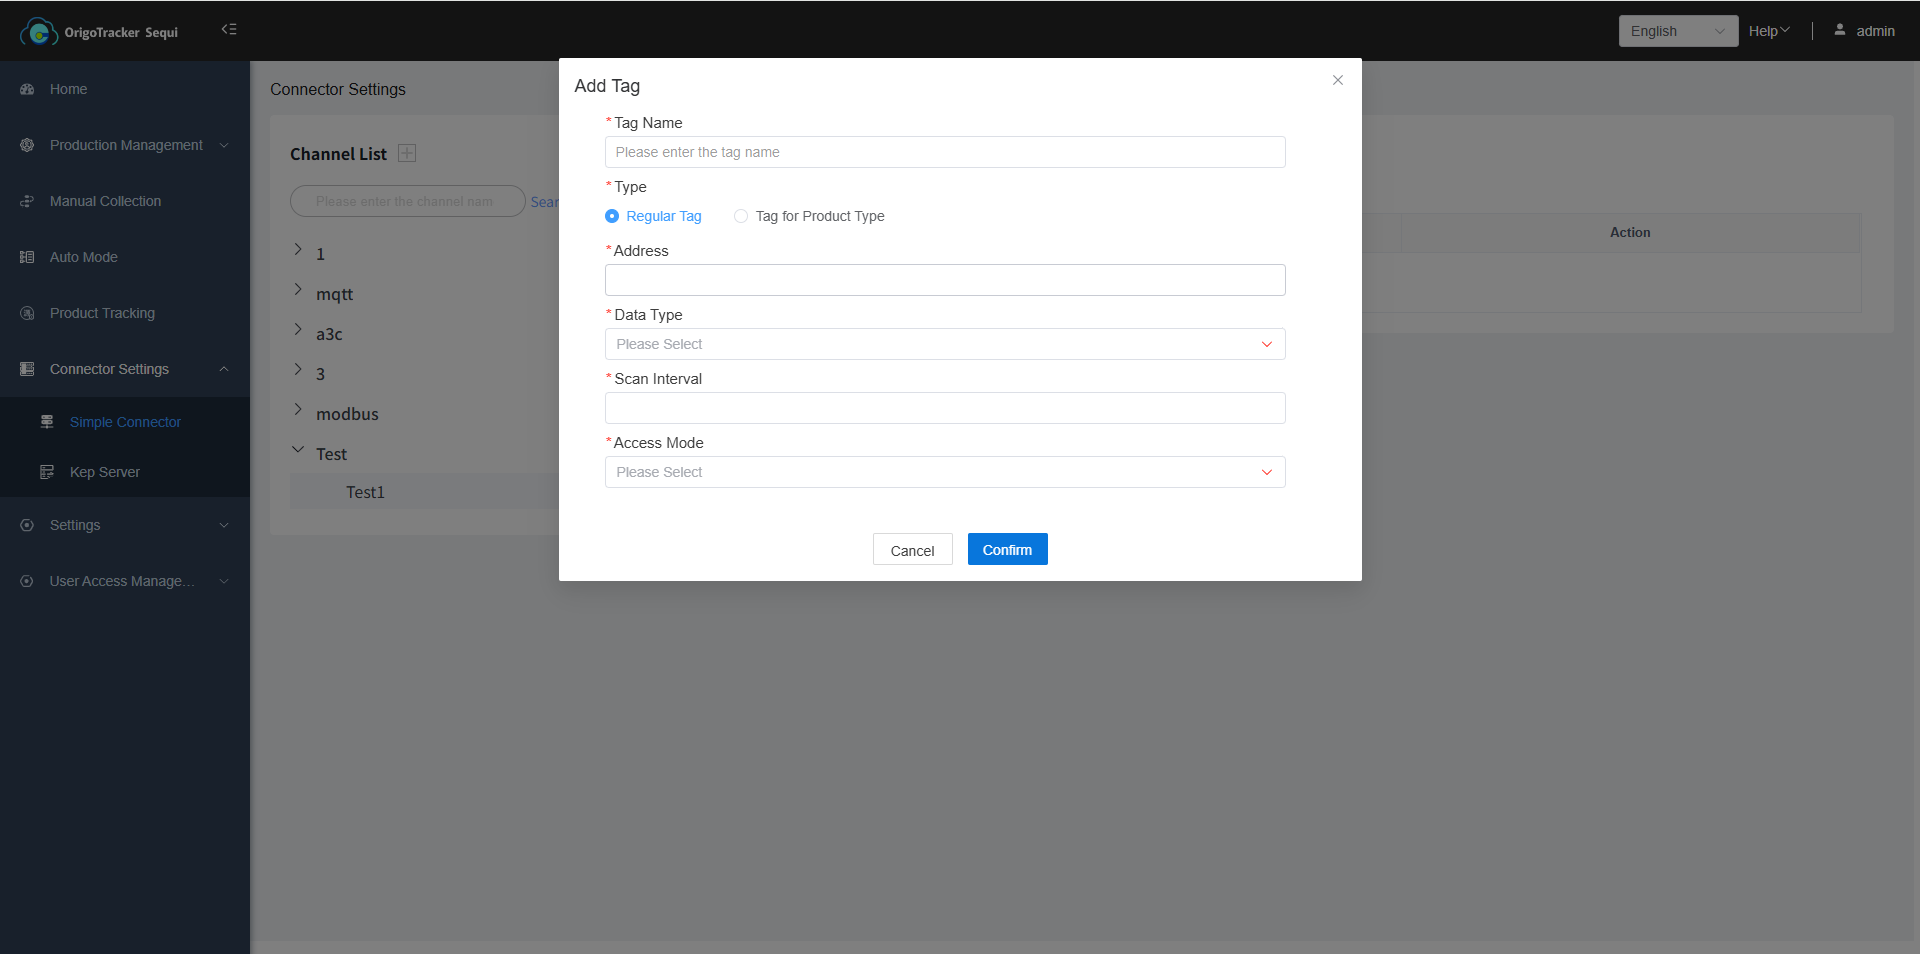Select the Regular Tag radio button
This screenshot has height=954, width=1920.
pyautogui.click(x=612, y=216)
